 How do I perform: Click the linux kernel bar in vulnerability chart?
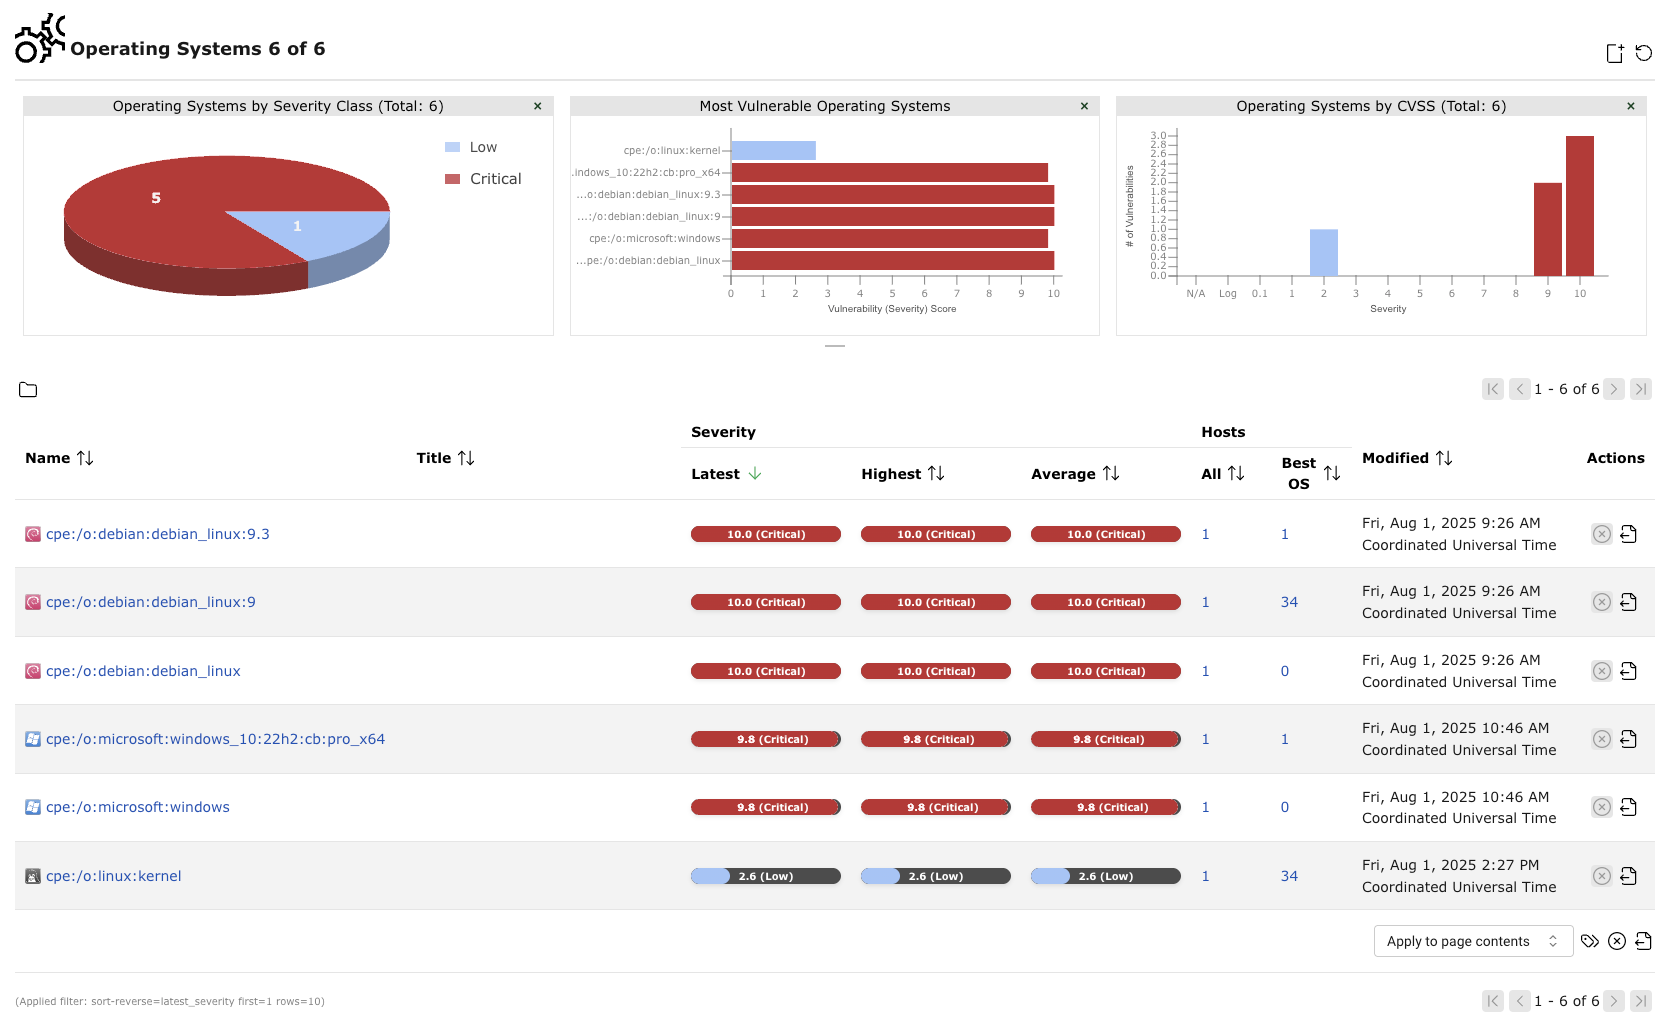click(x=773, y=150)
